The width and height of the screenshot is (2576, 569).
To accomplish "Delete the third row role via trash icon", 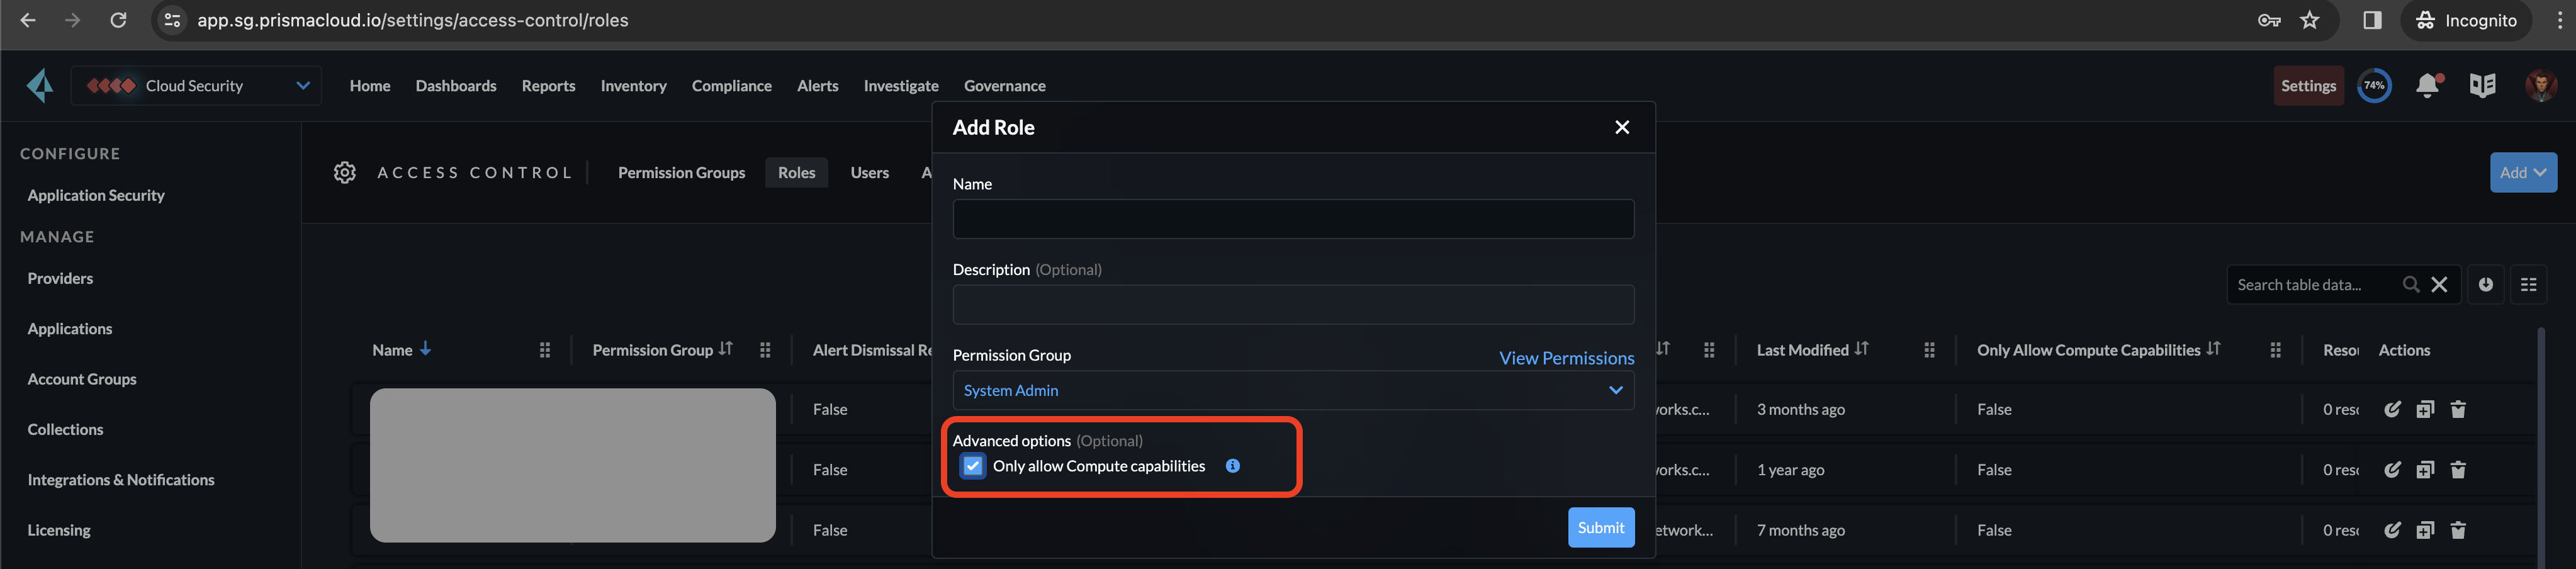I will coord(2458,530).
